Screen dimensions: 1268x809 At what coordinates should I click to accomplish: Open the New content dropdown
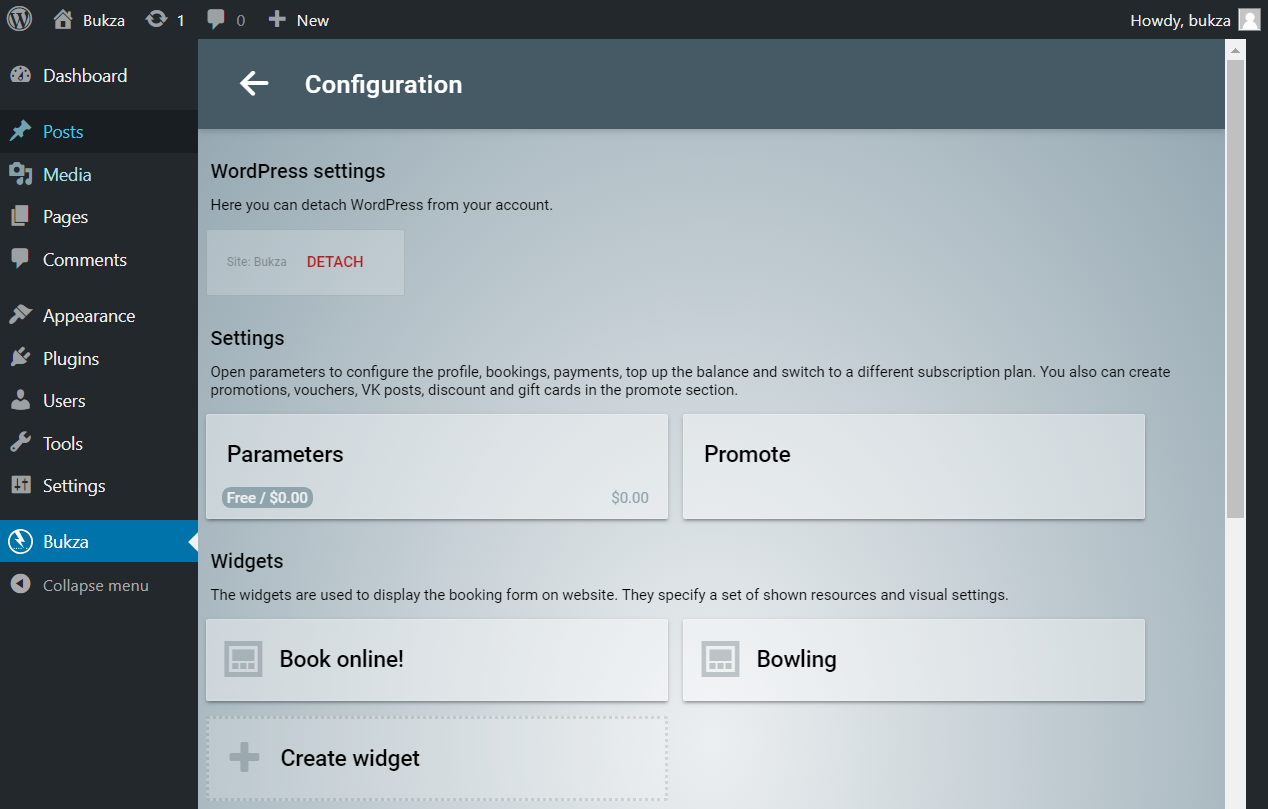(x=299, y=20)
